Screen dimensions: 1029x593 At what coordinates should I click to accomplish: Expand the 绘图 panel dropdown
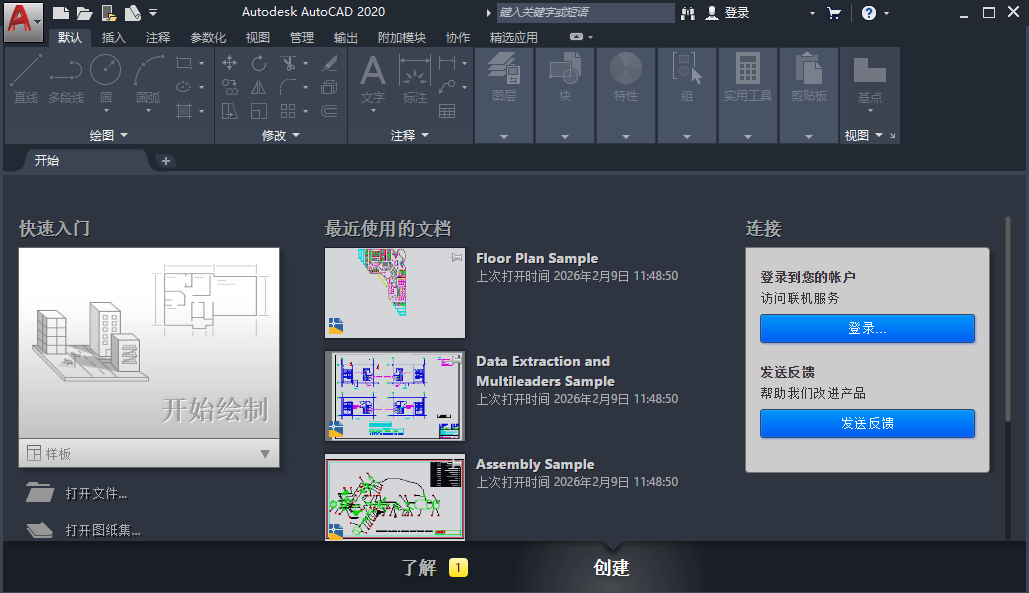(x=123, y=135)
